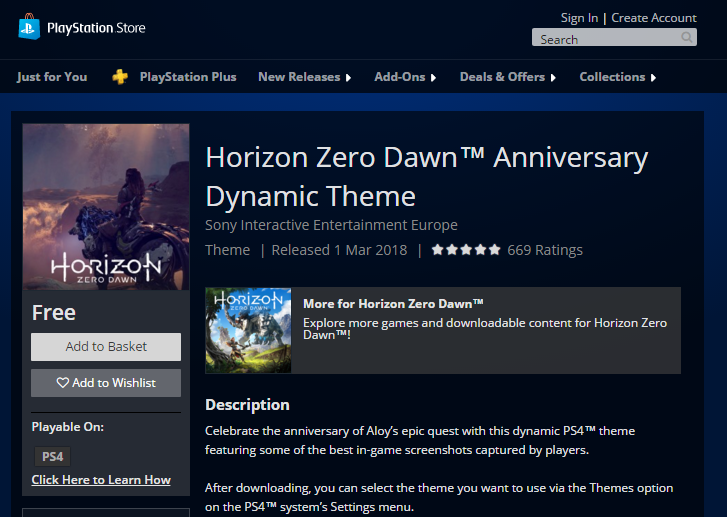Click the Add to Basket button
The image size is (727, 517).
coord(106,347)
